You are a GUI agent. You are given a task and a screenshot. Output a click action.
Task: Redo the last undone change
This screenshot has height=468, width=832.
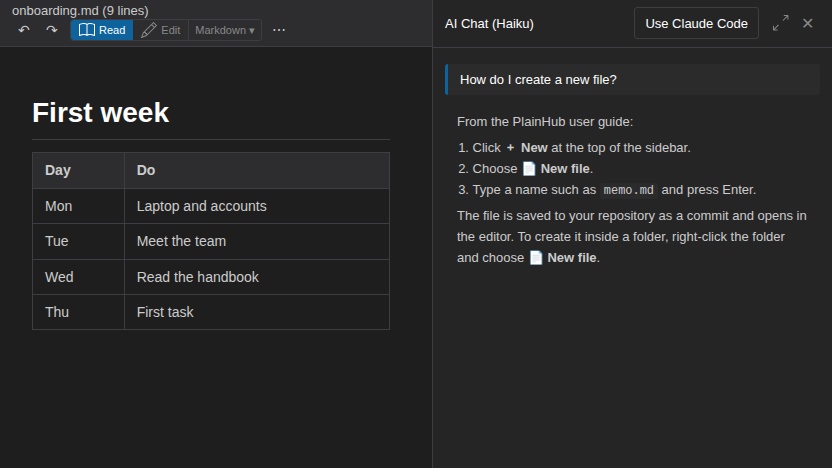[51, 30]
